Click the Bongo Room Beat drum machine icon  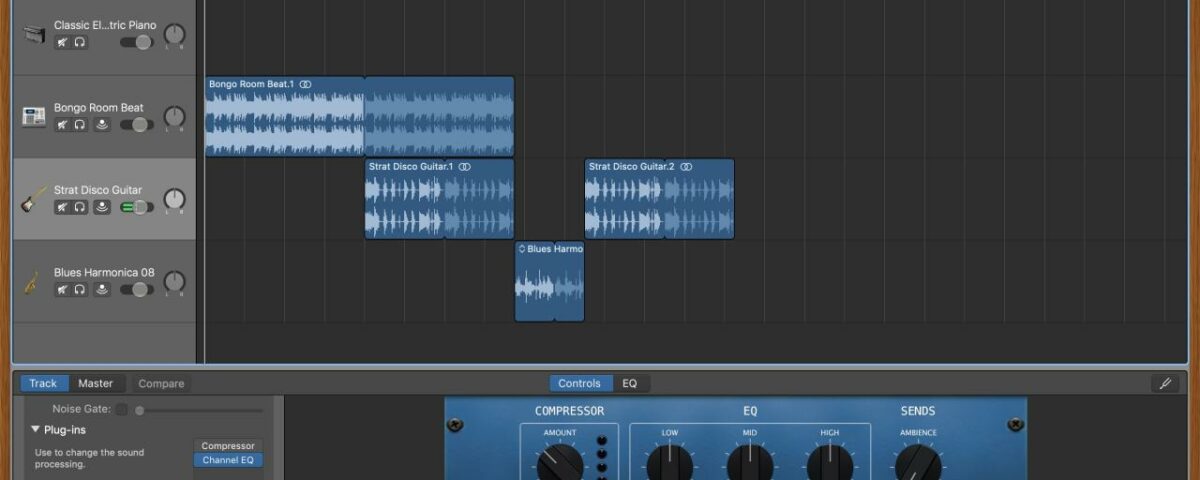pyautogui.click(x=34, y=117)
